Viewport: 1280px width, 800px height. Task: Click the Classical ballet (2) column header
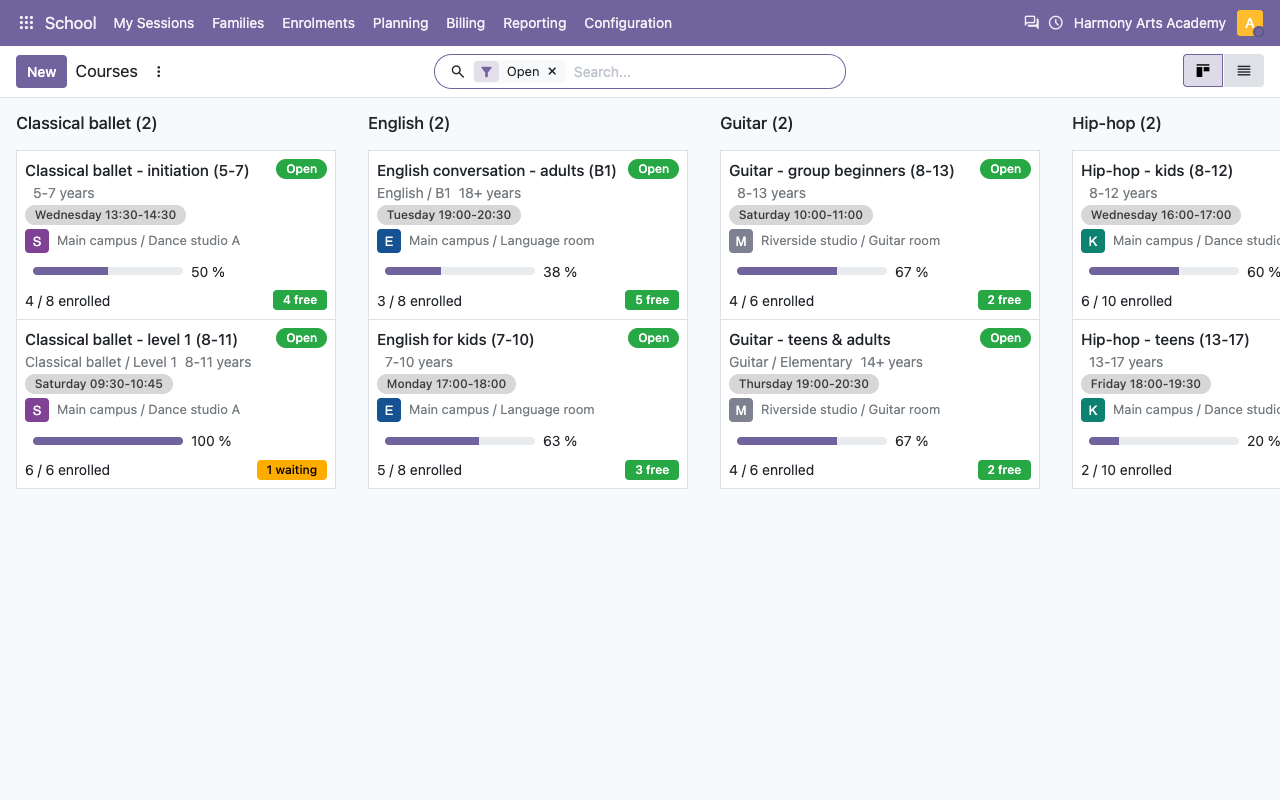[87, 123]
